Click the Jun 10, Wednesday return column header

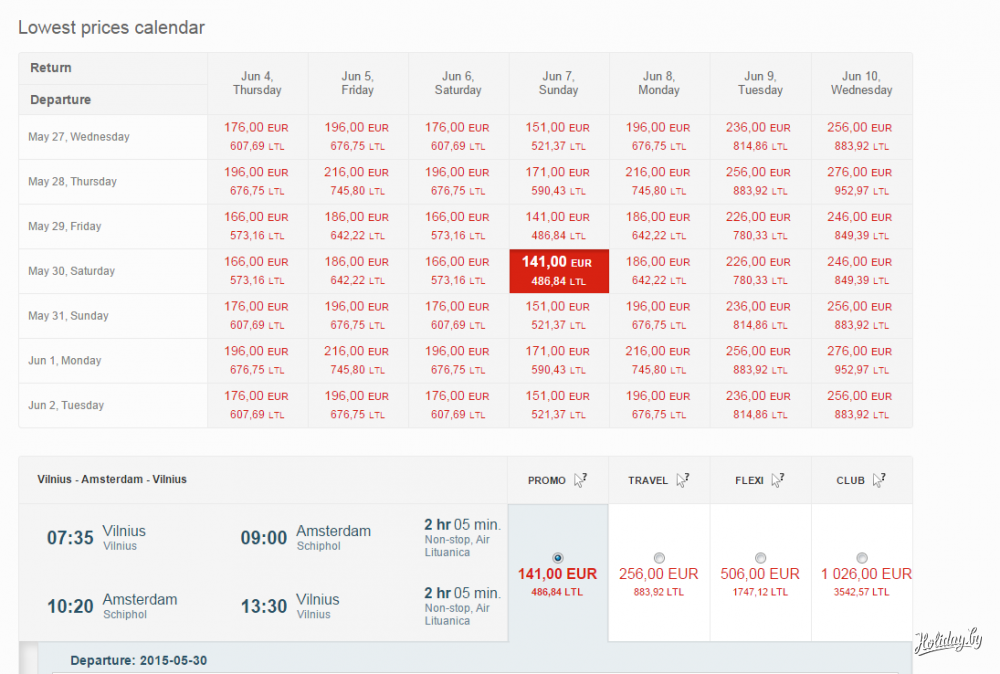pyautogui.click(x=860, y=83)
